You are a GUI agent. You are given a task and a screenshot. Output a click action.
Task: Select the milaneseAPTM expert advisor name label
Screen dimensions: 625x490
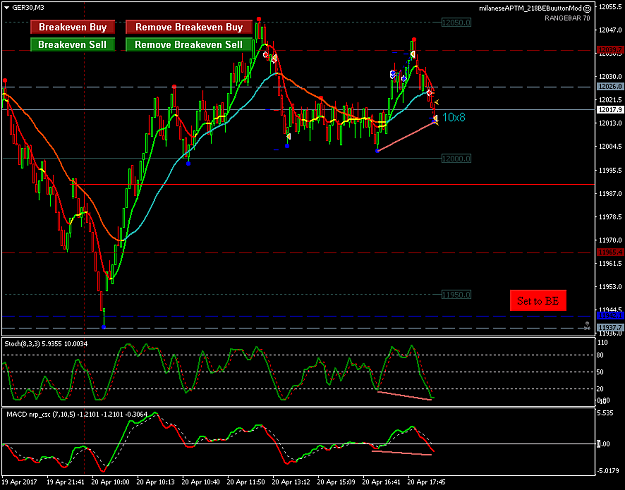click(531, 8)
